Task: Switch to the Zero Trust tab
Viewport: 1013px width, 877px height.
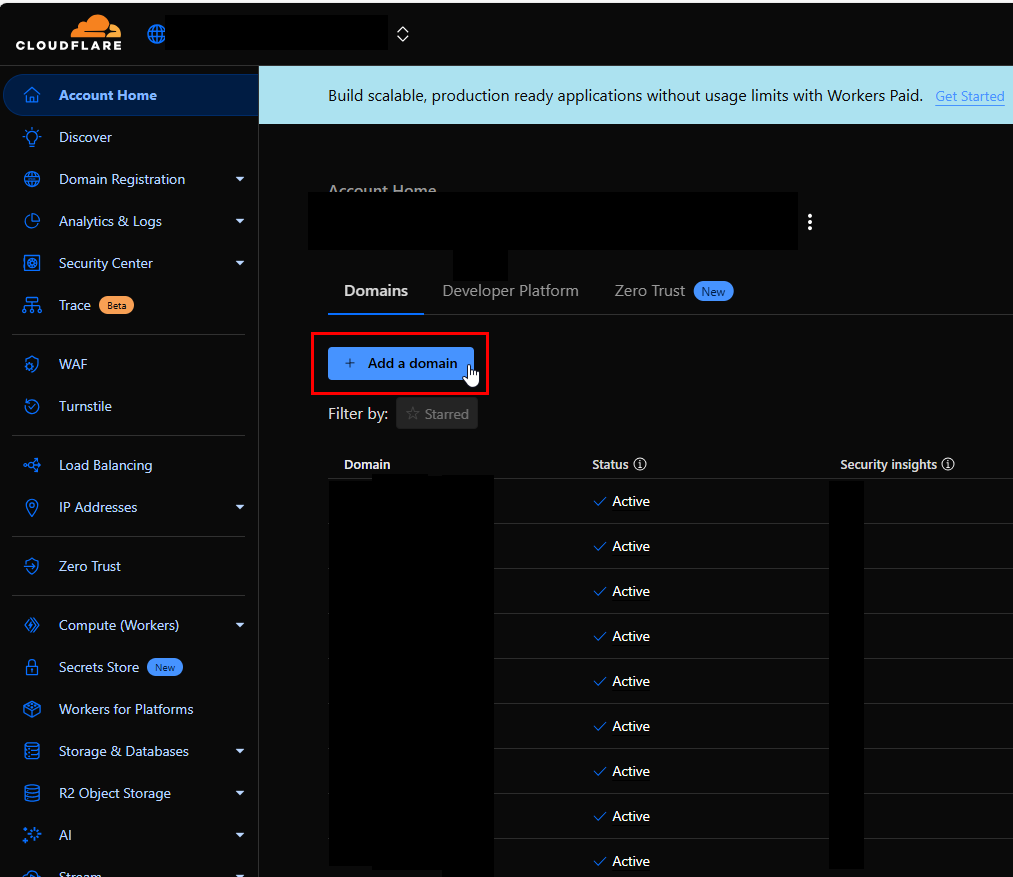Action: 674,291
